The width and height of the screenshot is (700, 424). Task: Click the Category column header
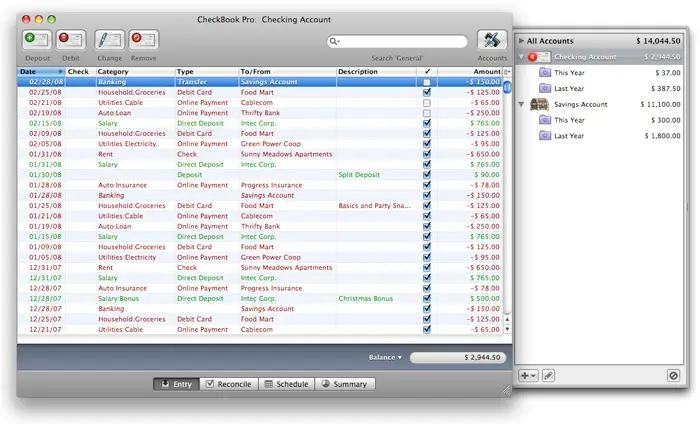point(135,71)
